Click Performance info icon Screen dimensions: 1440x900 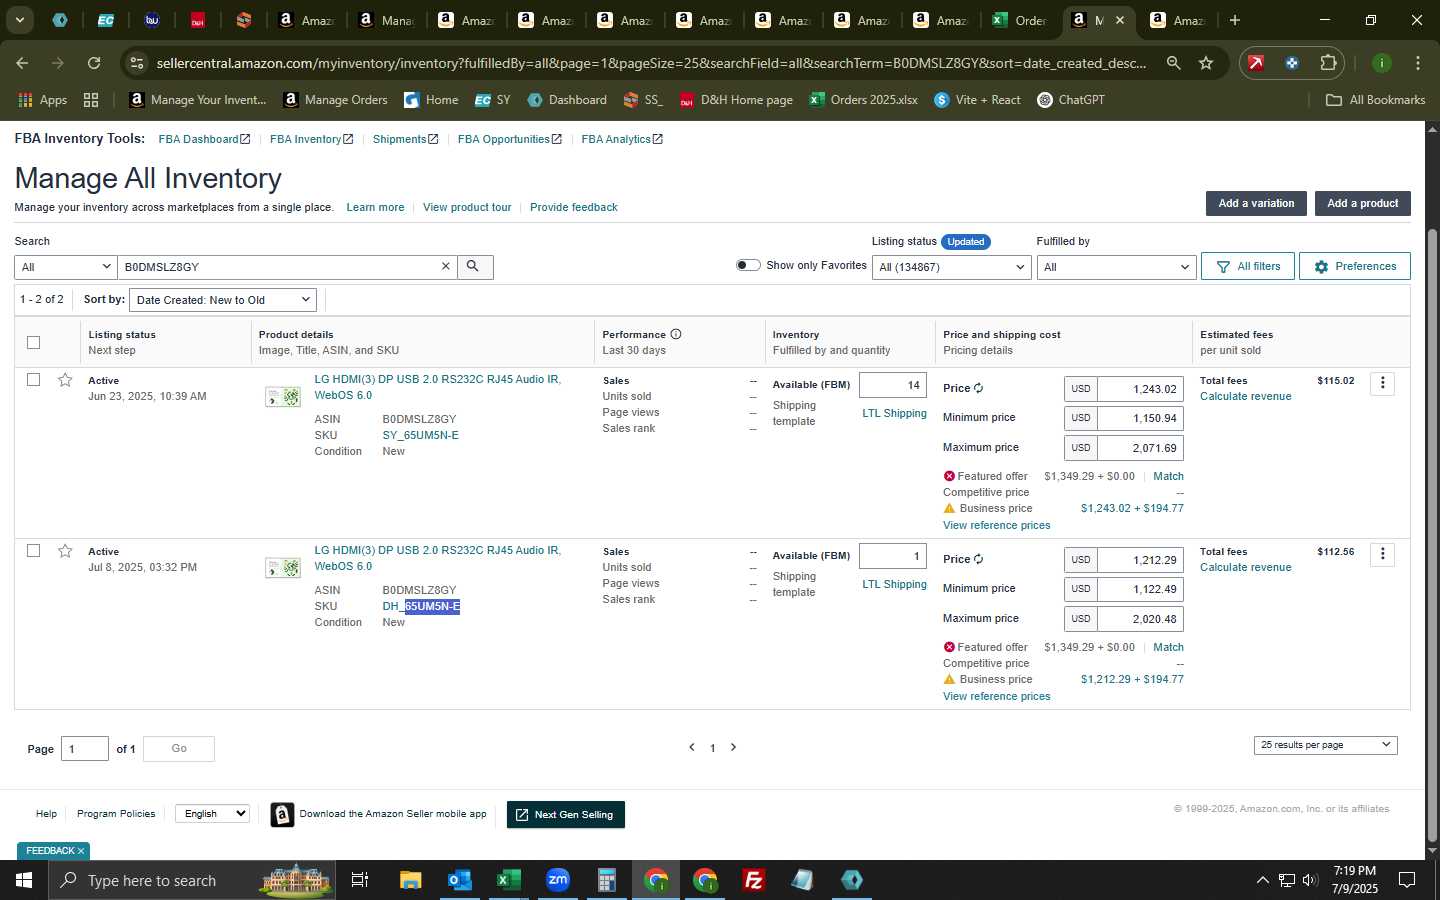[676, 334]
